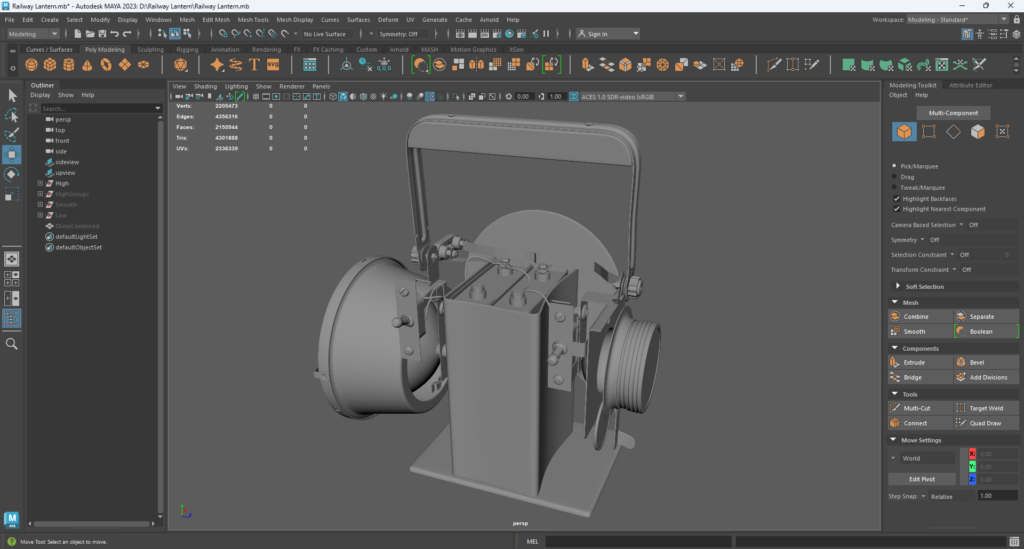Collapse the Move Settings section
Screen dimensions: 1024x549
(893, 440)
